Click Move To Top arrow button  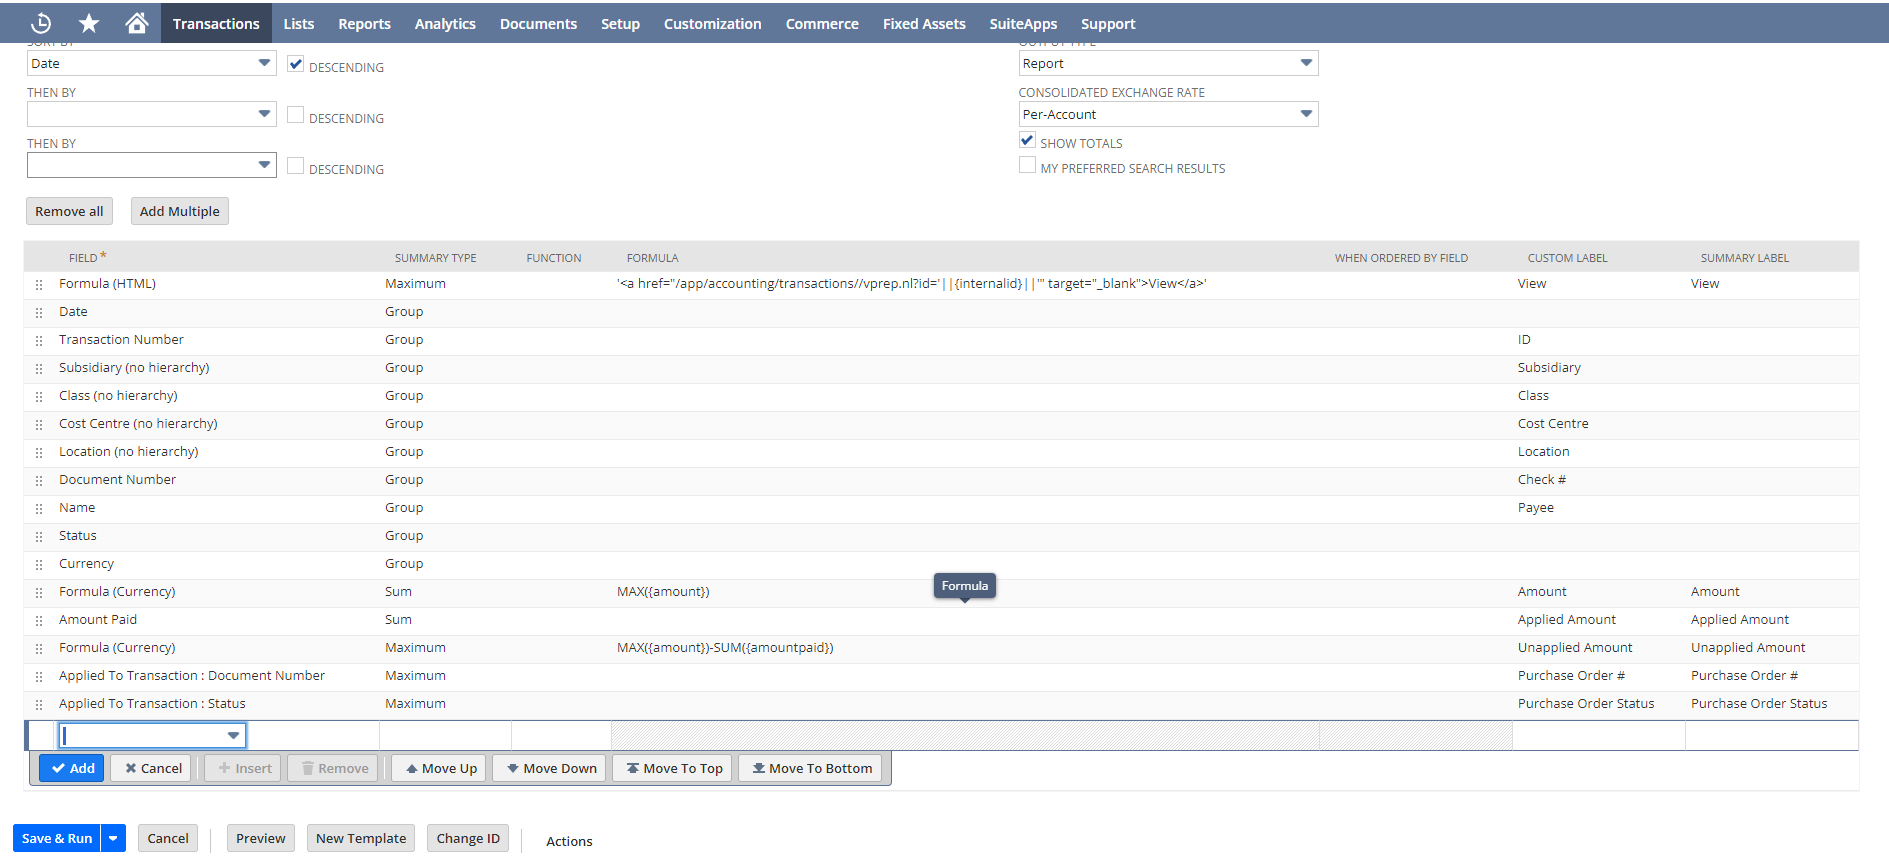pos(673,768)
